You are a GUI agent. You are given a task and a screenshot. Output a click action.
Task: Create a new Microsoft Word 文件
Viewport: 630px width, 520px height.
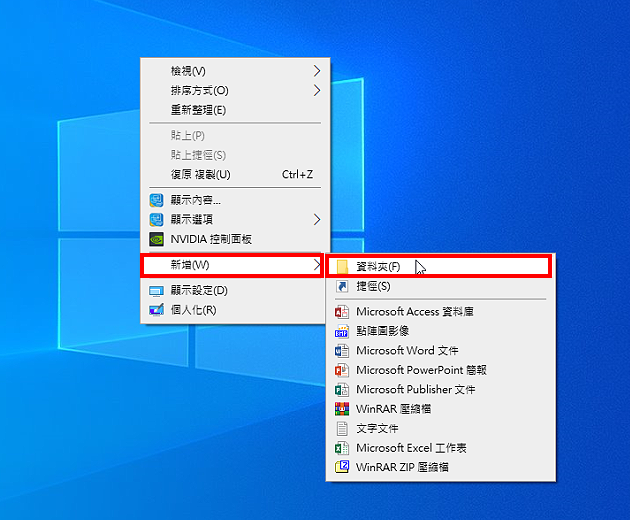[x=441, y=350]
